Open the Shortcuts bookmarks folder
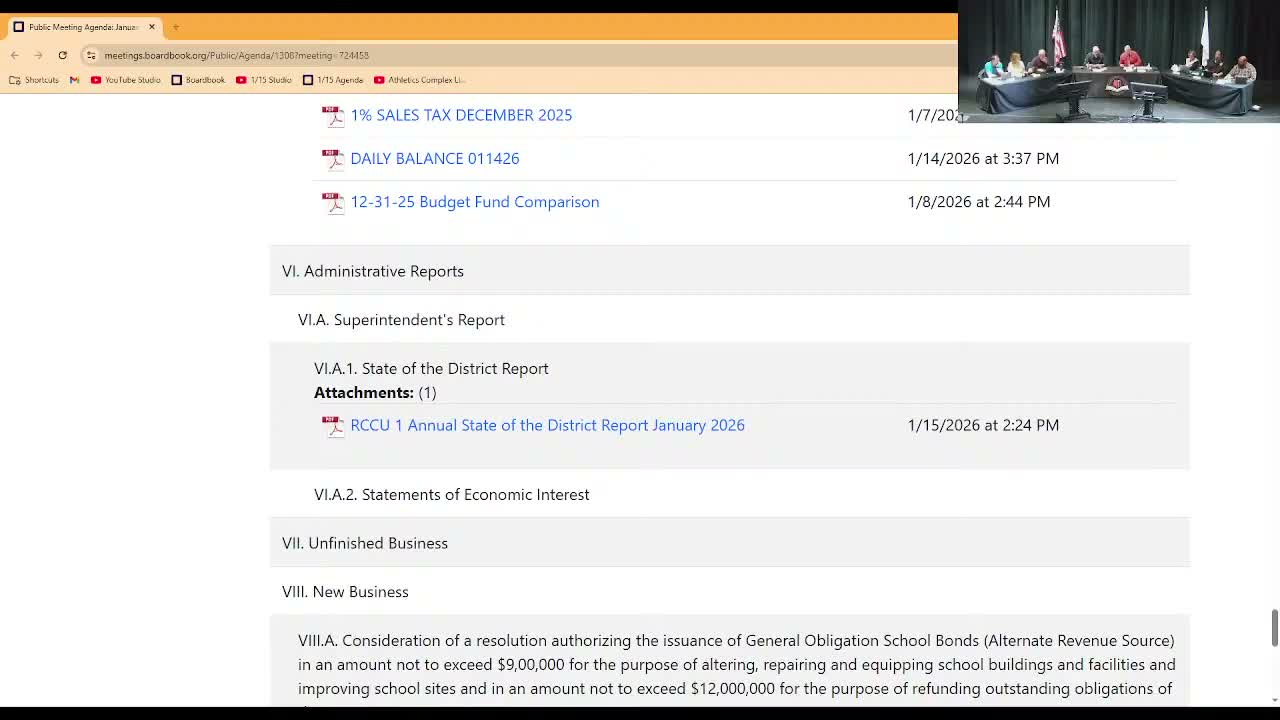1280x720 pixels. [34, 80]
